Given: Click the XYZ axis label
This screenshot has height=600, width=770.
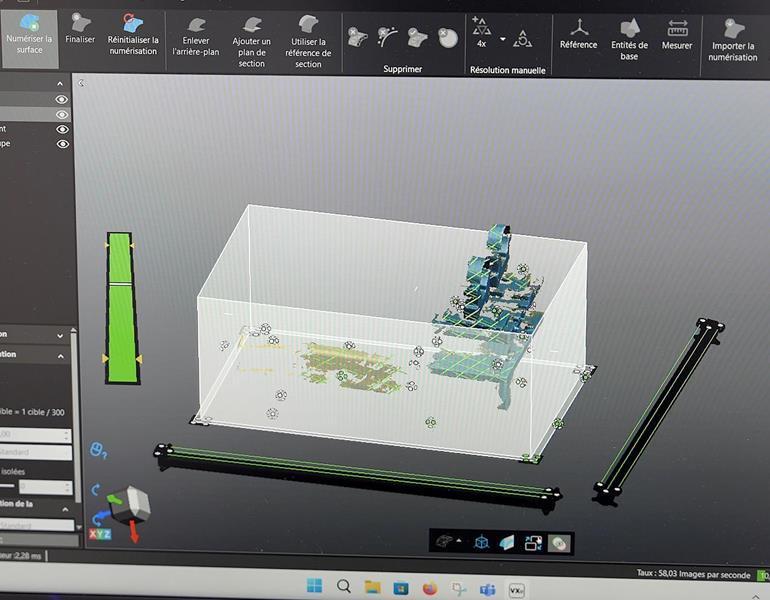Looking at the screenshot, I should pyautogui.click(x=100, y=534).
